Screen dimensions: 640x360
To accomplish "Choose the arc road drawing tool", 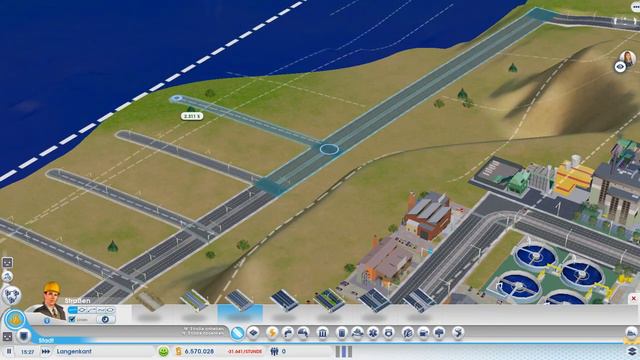I will point(91,310).
